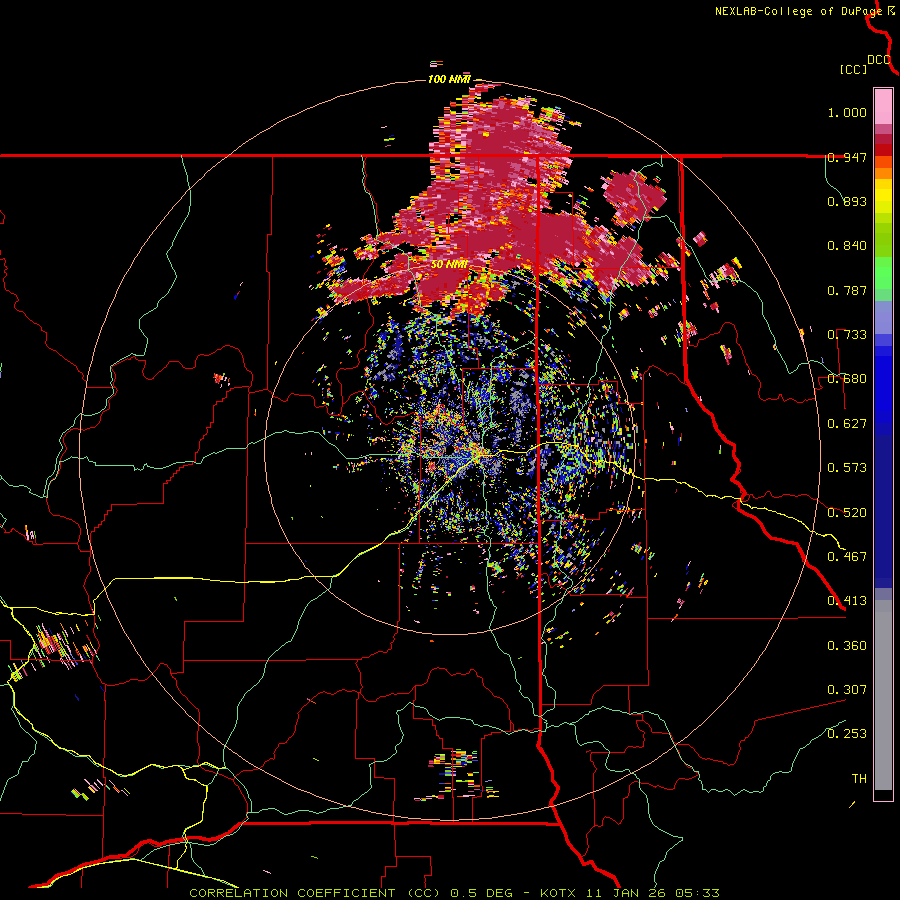Click the Correlation Coefficient caption at bottom
The image size is (900, 900).
pos(454,893)
